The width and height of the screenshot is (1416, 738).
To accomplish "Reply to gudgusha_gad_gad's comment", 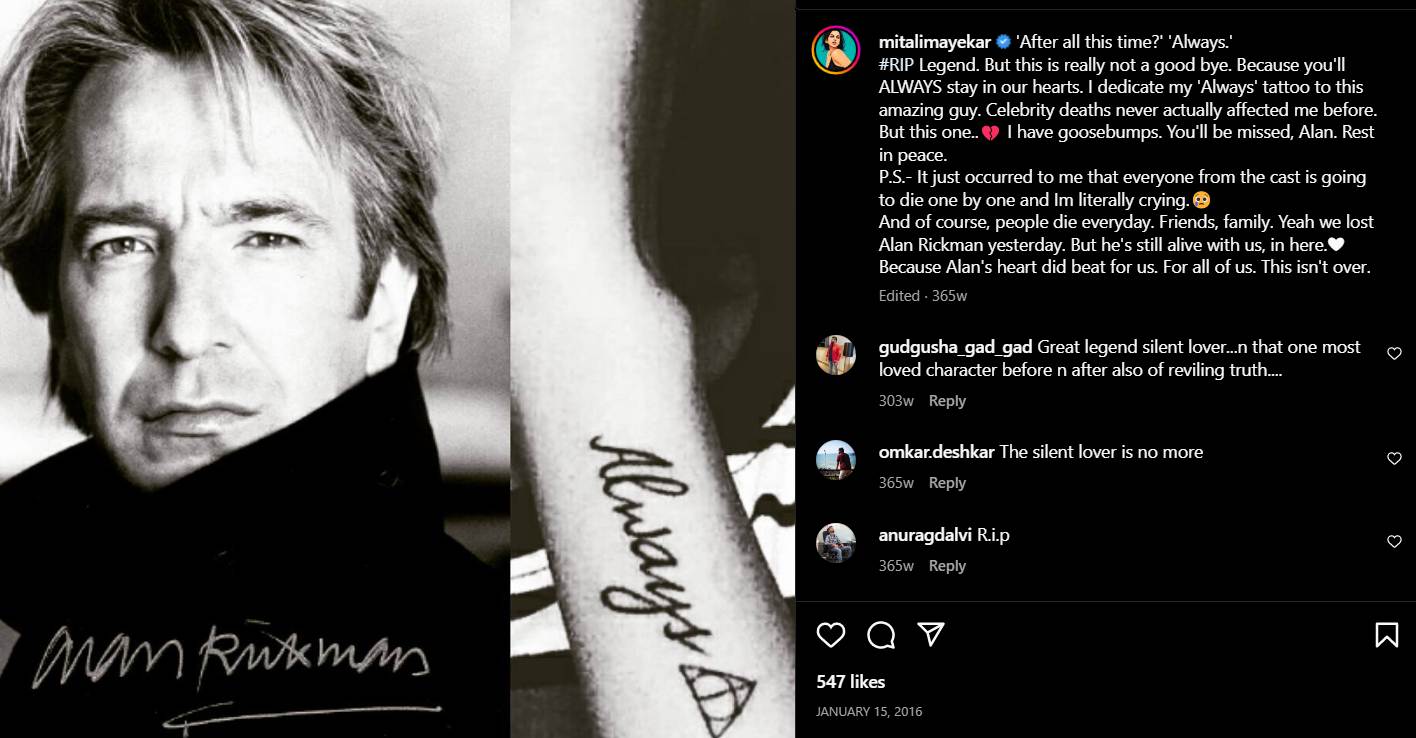I will tap(947, 401).
